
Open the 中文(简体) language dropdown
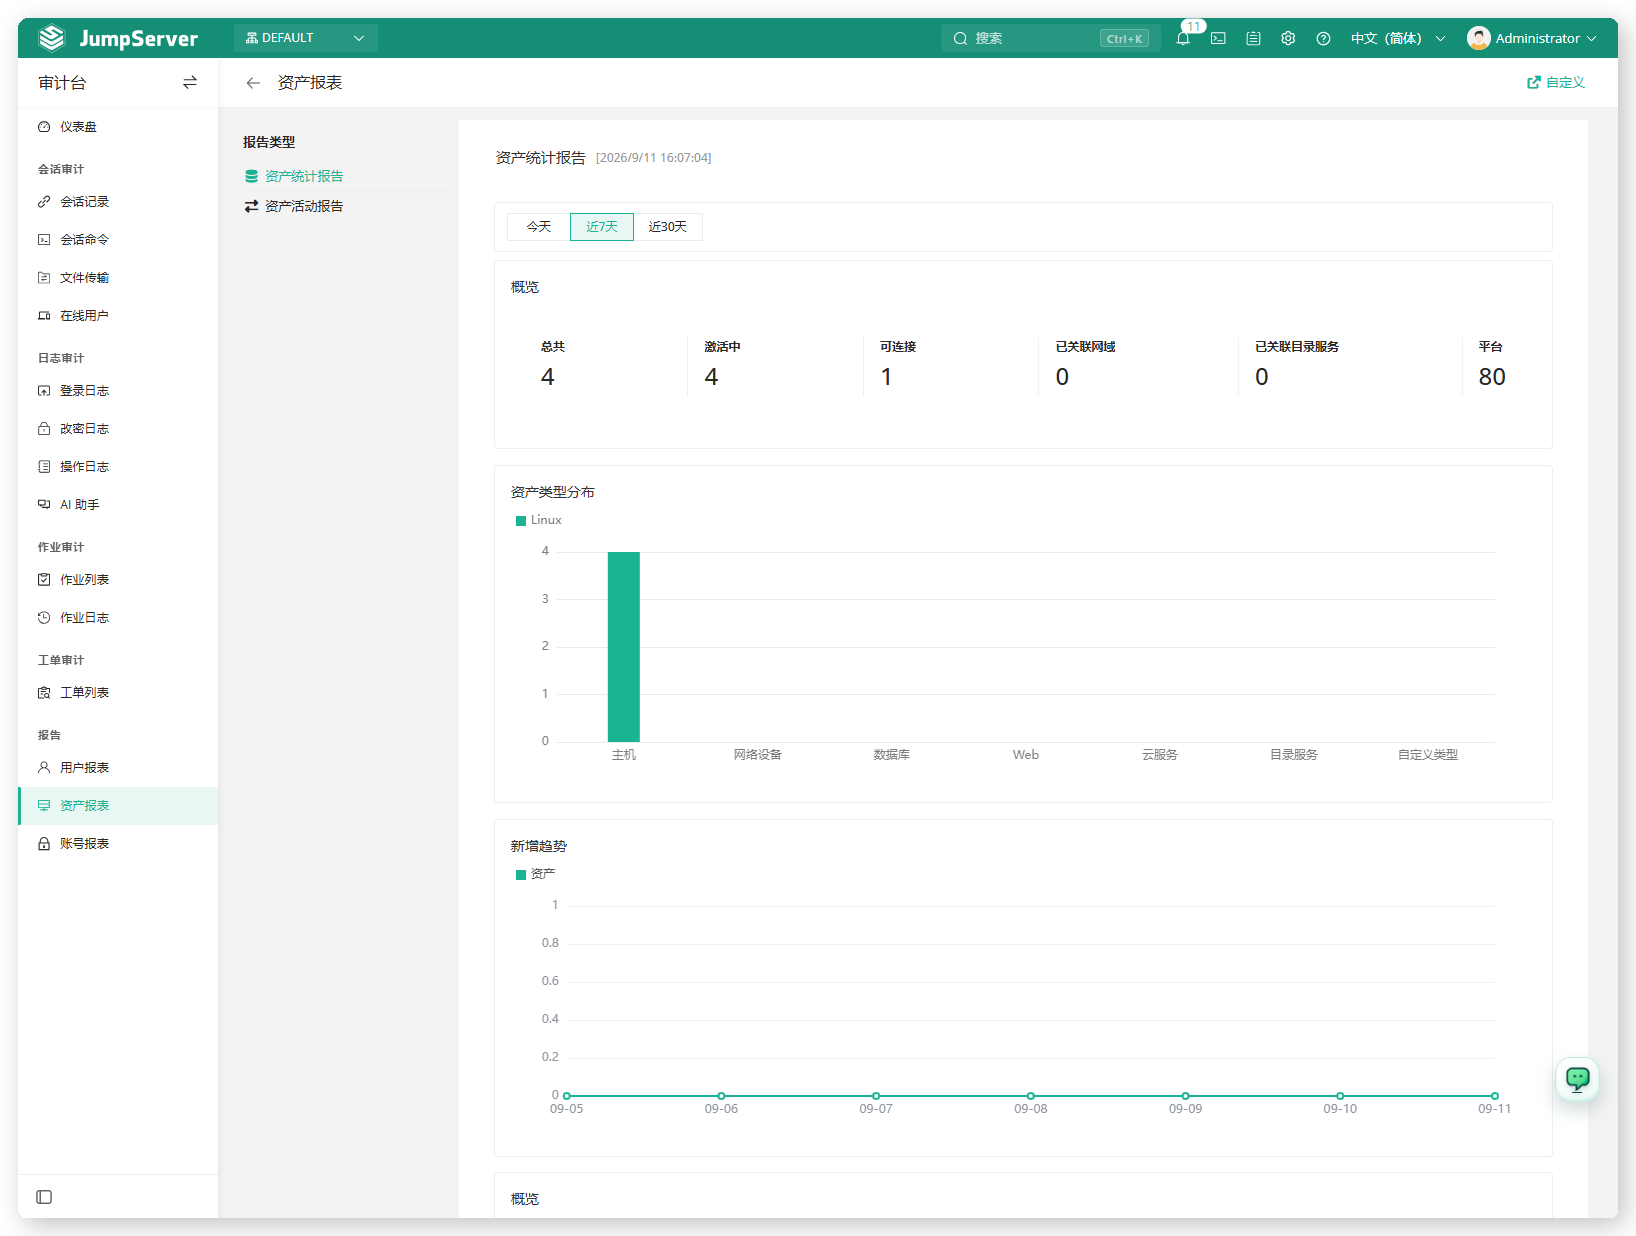(x=1397, y=38)
